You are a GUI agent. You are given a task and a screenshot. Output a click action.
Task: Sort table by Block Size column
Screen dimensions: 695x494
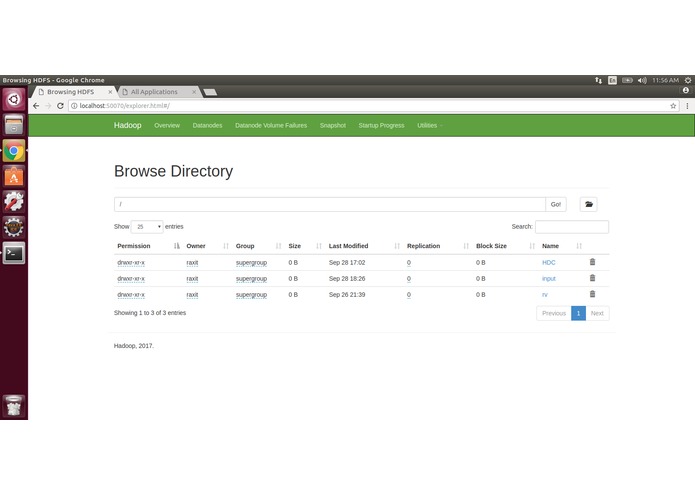click(505, 246)
